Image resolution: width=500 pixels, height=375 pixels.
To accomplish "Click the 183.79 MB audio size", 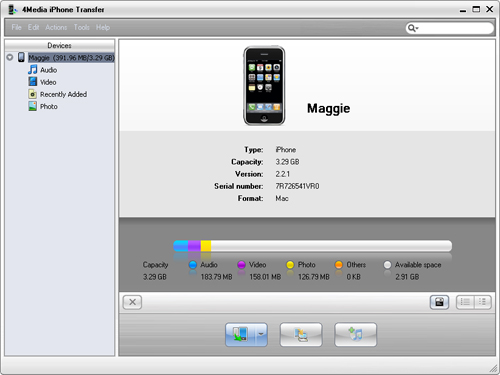I will pyautogui.click(x=216, y=277).
